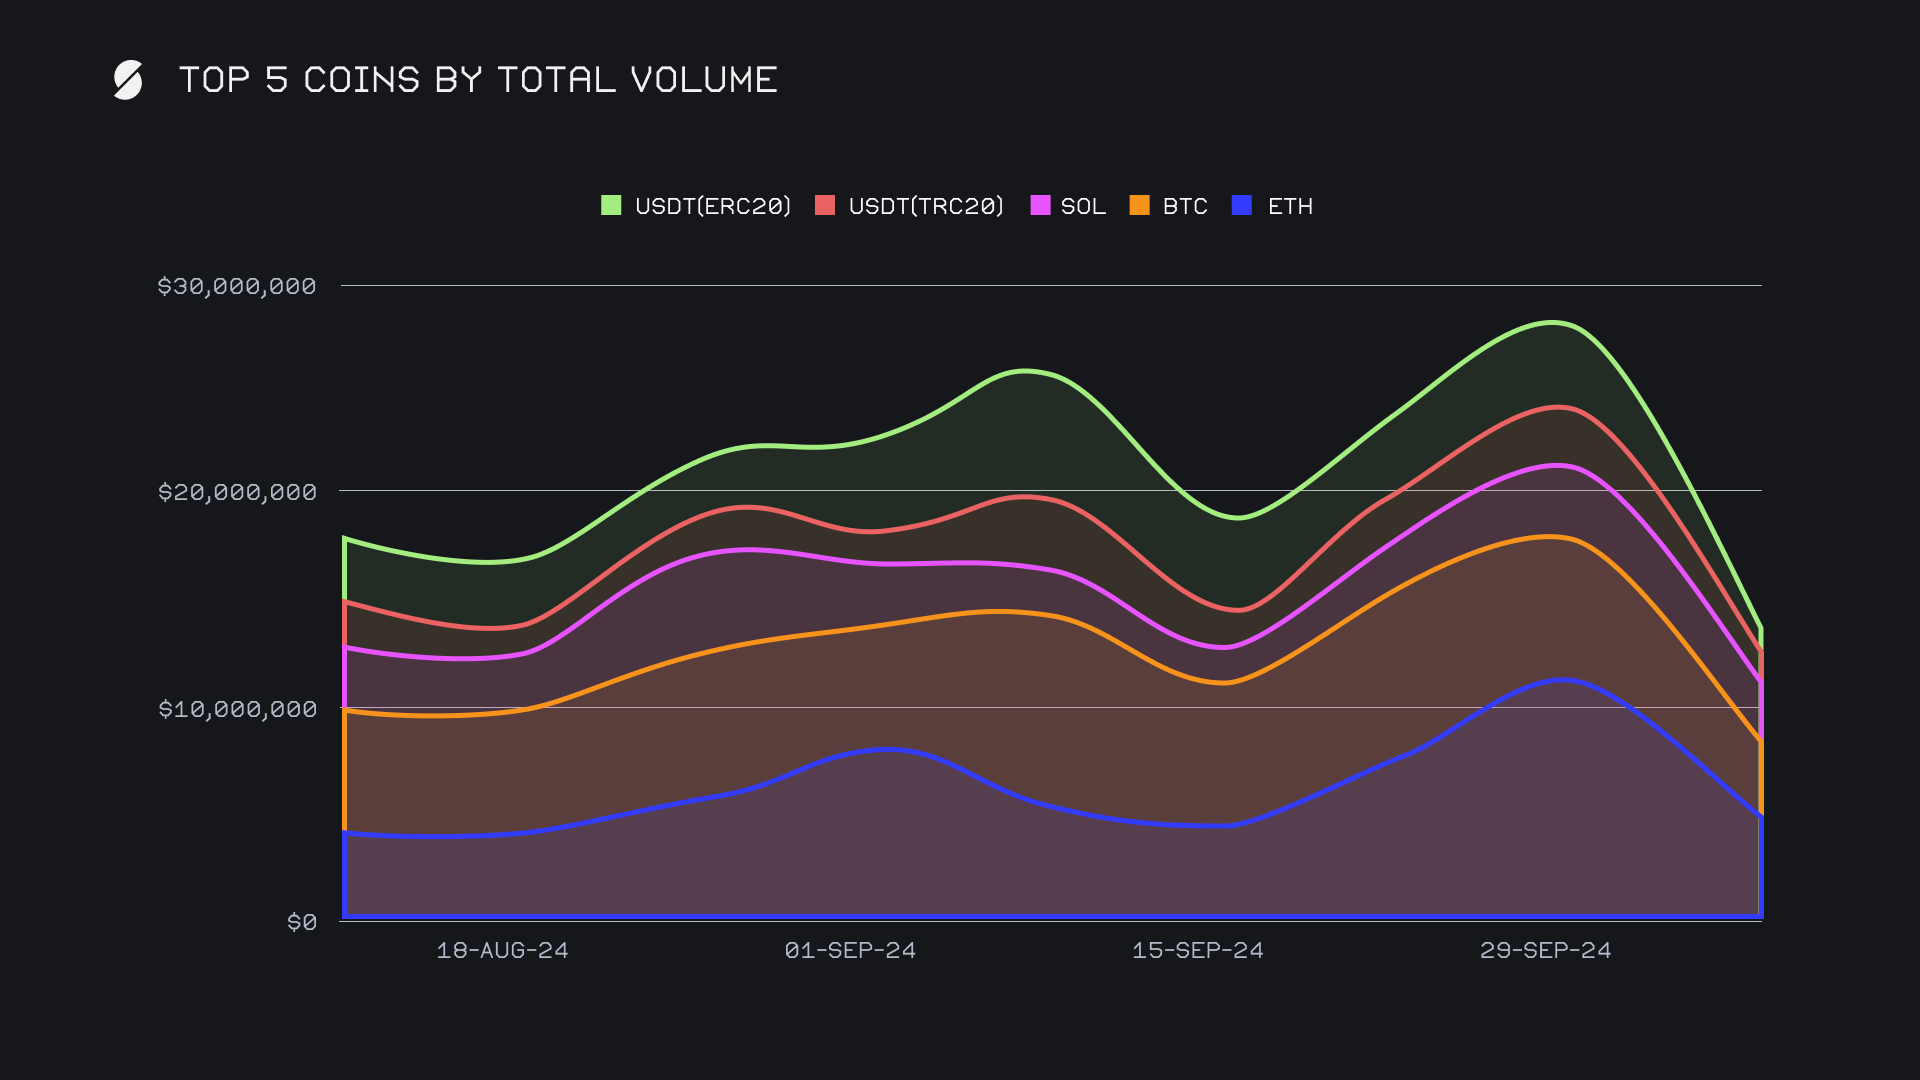Image resolution: width=1920 pixels, height=1080 pixels.
Task: Click the 01-SEP-24 x-axis label
Action: point(850,950)
